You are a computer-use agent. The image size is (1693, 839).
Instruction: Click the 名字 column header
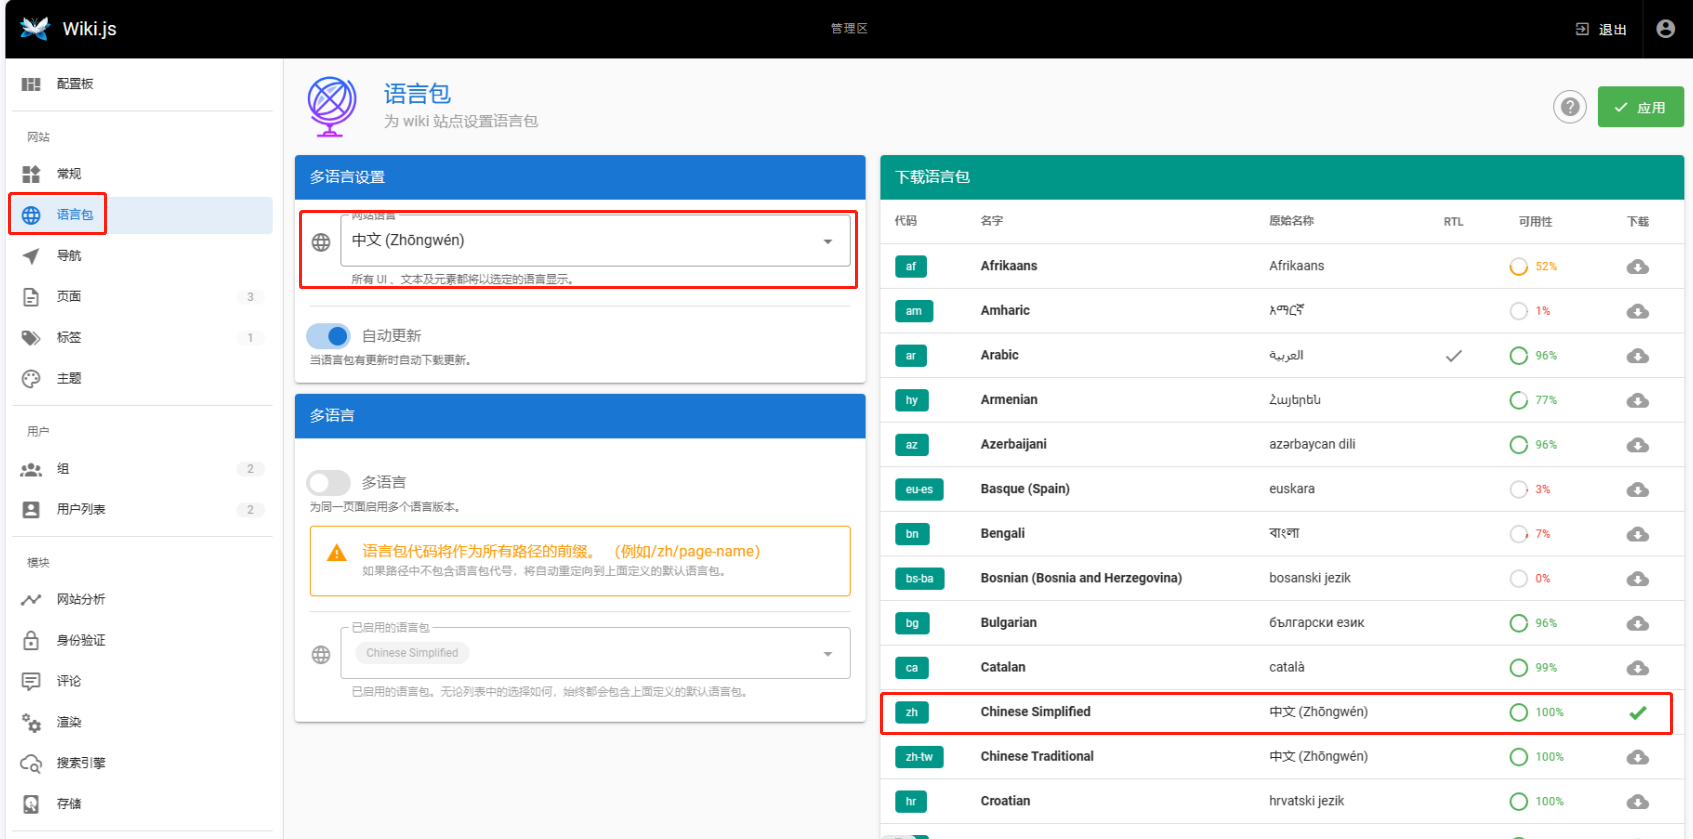992,221
